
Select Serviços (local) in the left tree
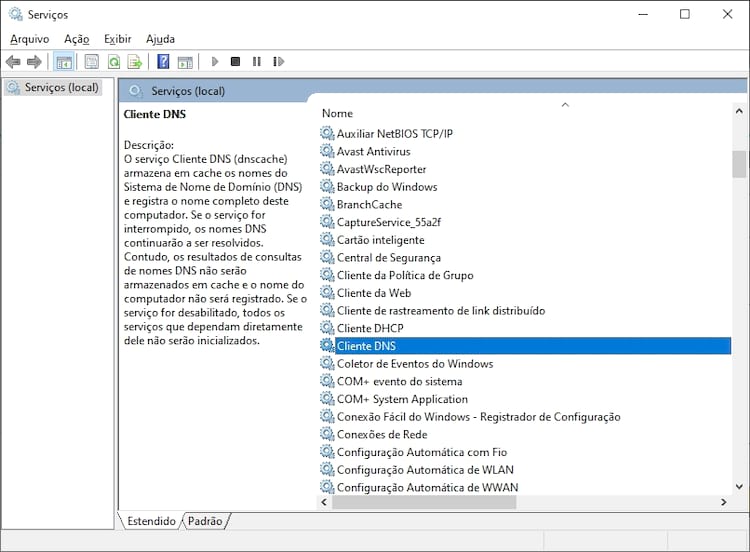click(x=61, y=88)
